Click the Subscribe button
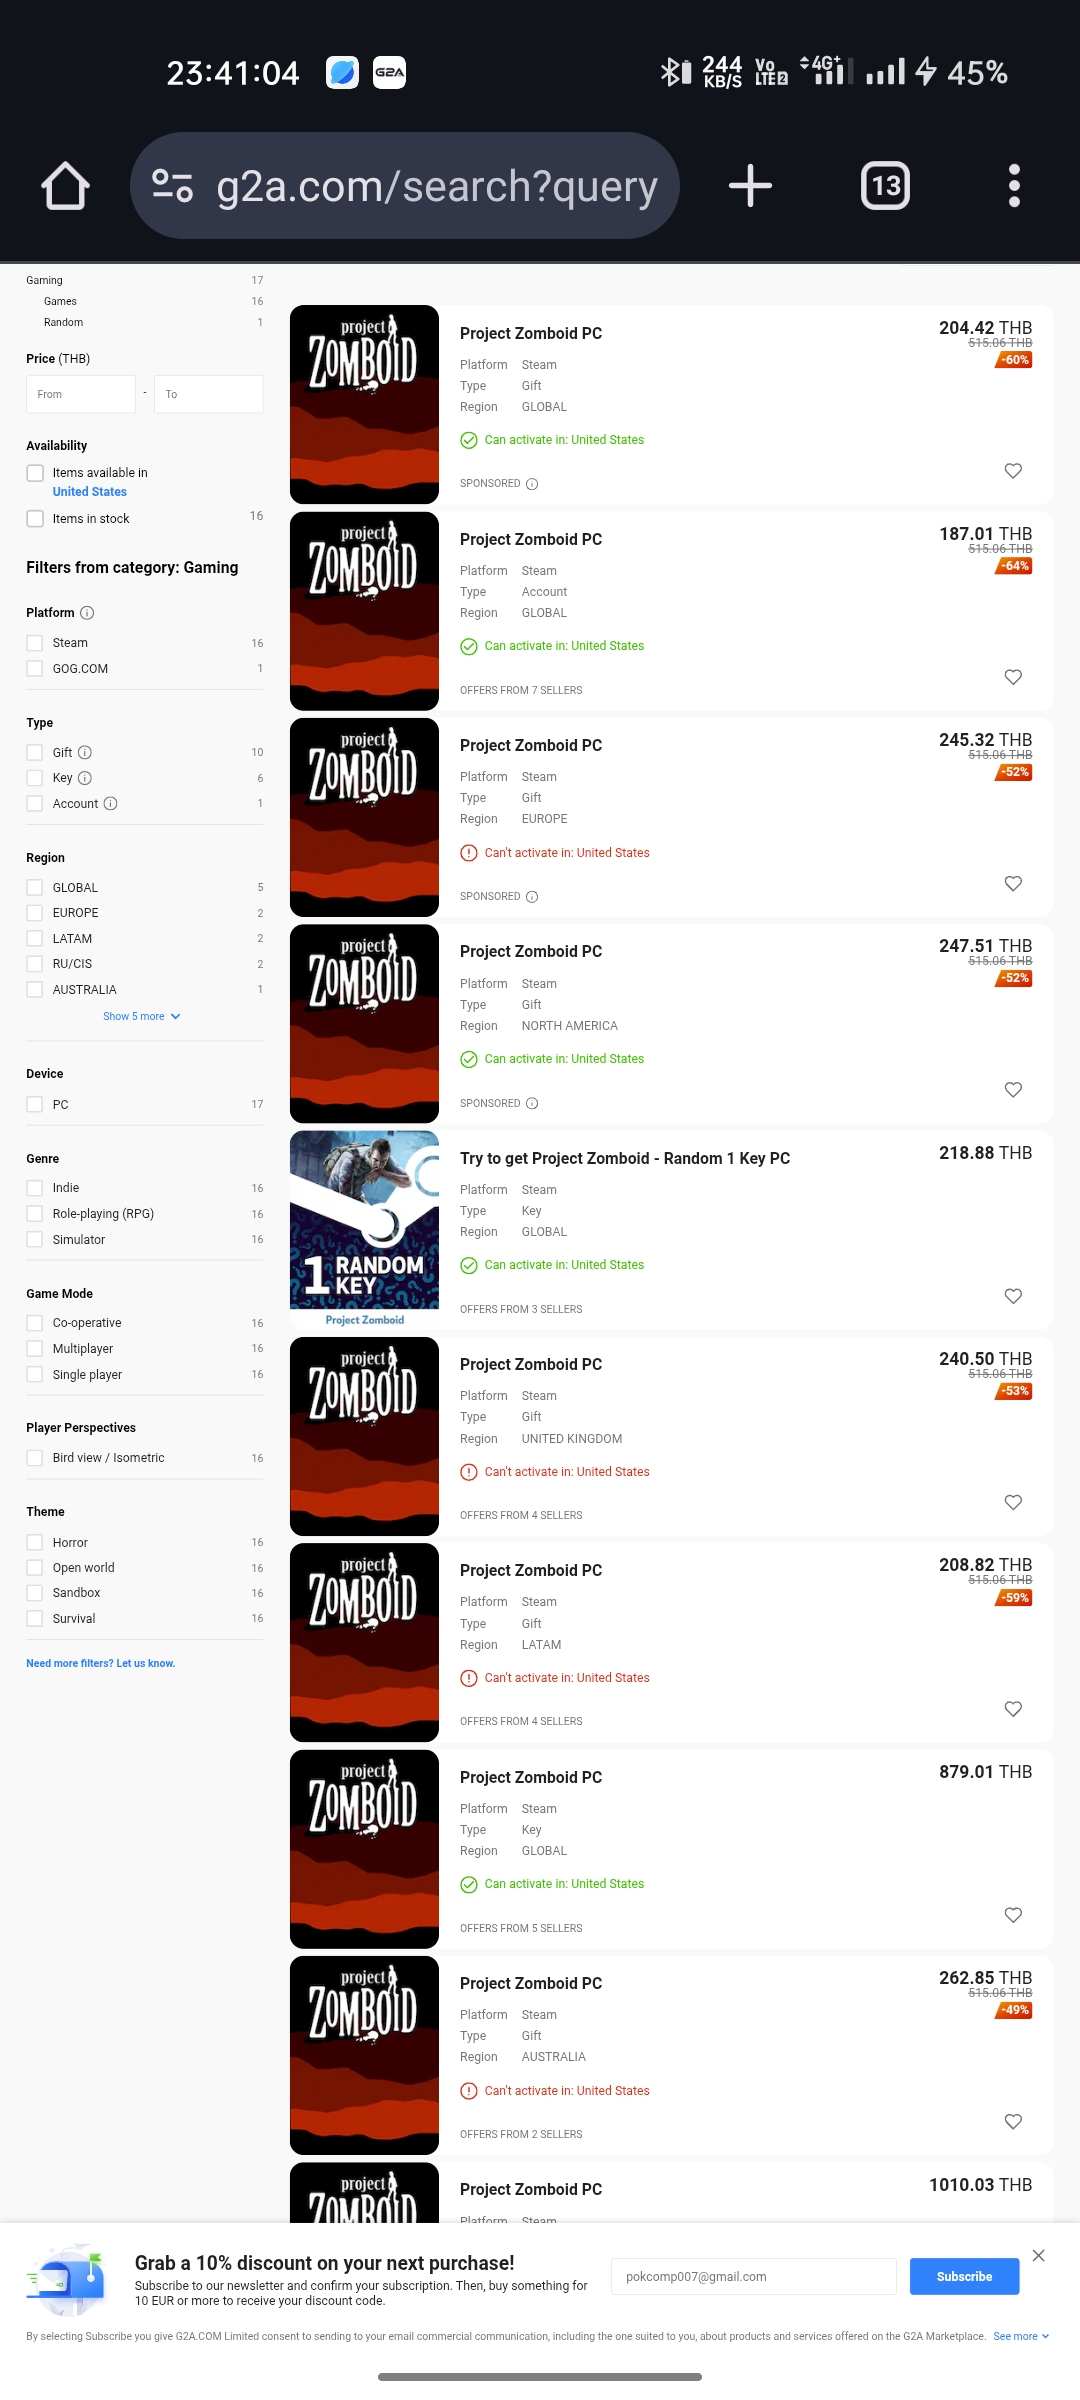Screen dimensions: 1080x2400 coord(964,2277)
